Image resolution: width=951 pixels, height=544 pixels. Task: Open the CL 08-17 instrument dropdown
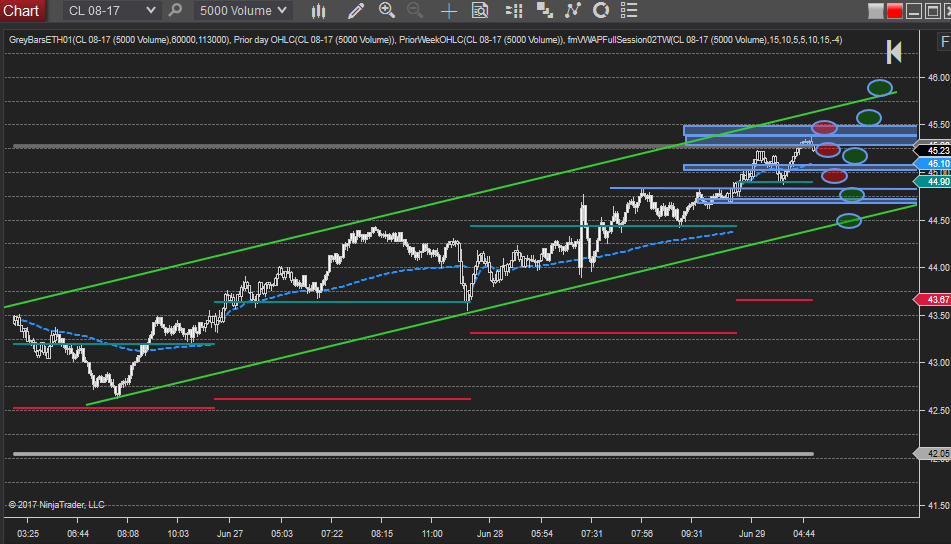tap(111, 10)
